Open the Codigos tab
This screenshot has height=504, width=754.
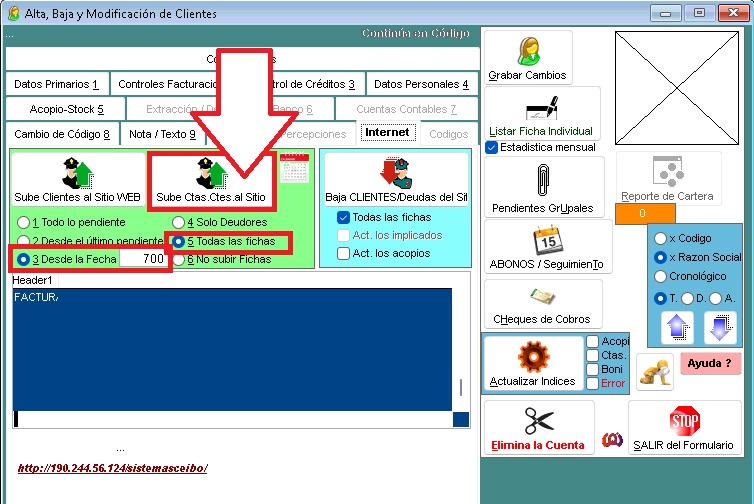449,134
